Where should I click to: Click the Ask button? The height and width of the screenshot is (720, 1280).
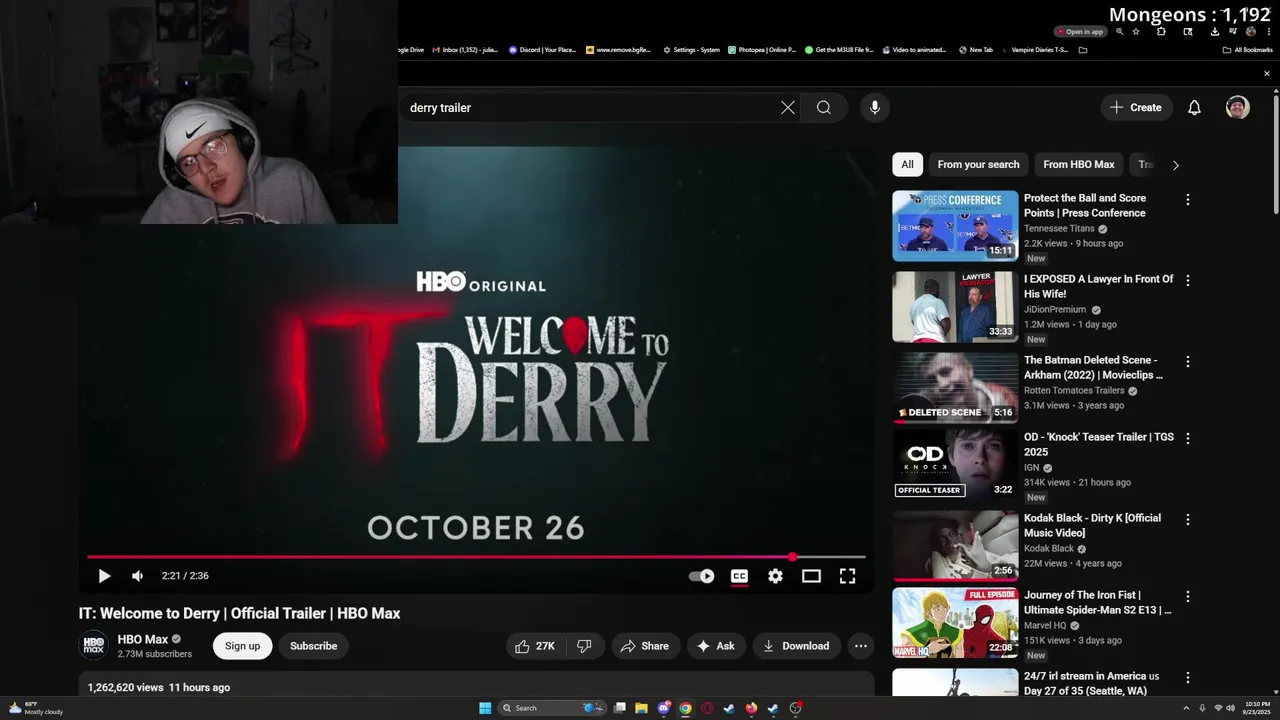(x=716, y=646)
